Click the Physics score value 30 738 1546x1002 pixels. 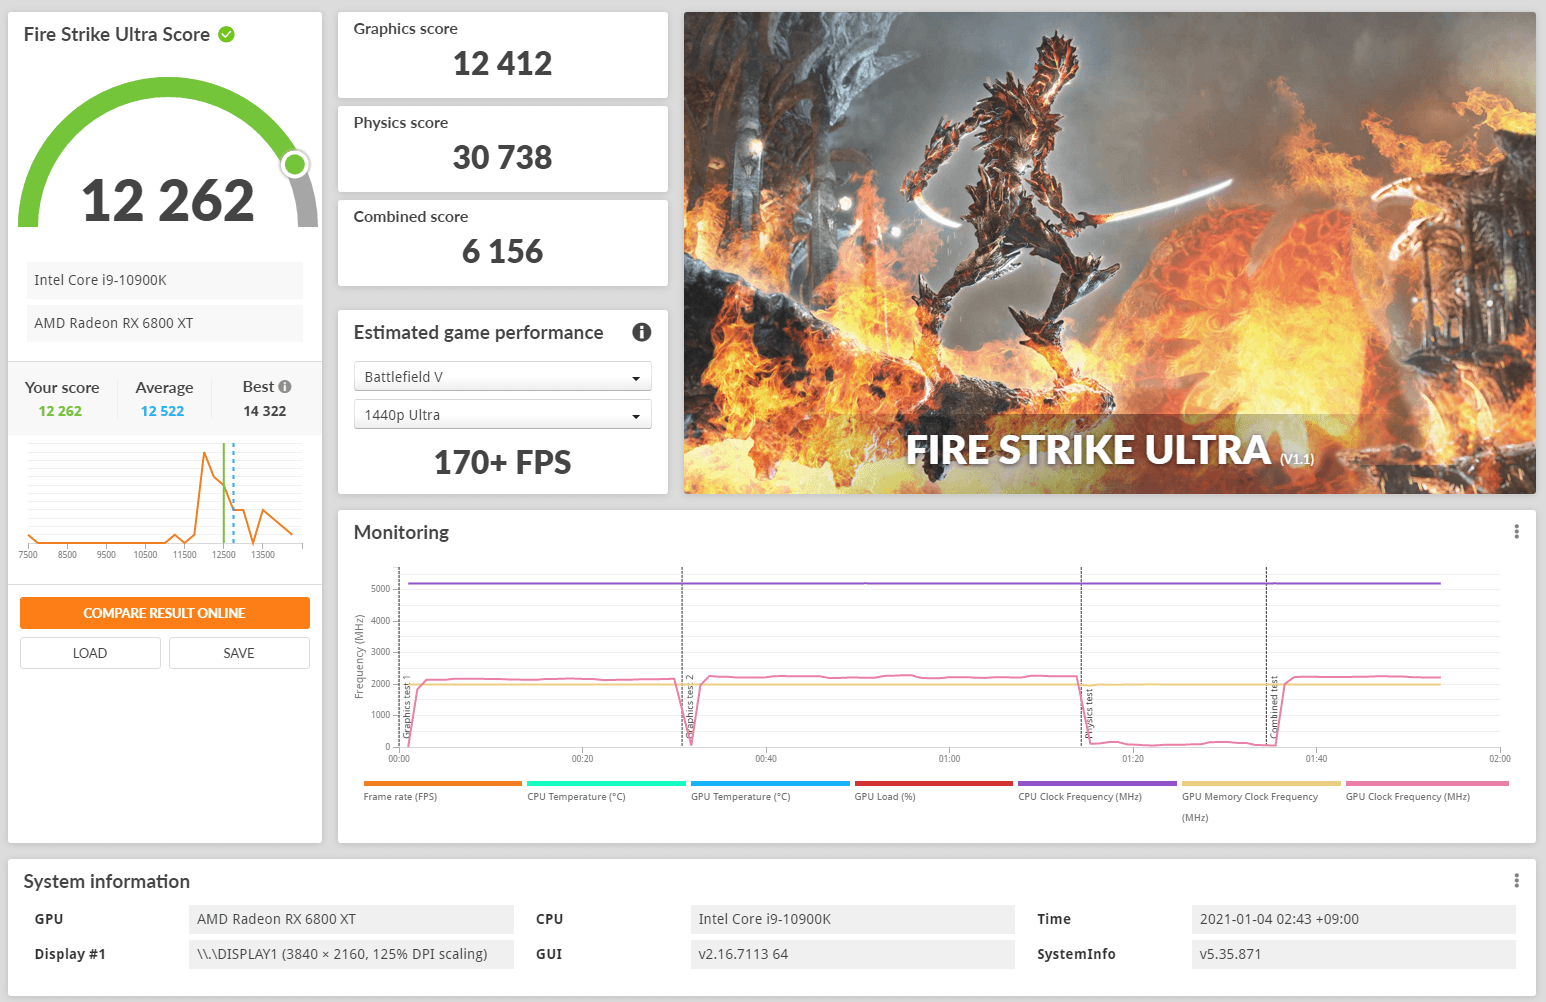[503, 158]
